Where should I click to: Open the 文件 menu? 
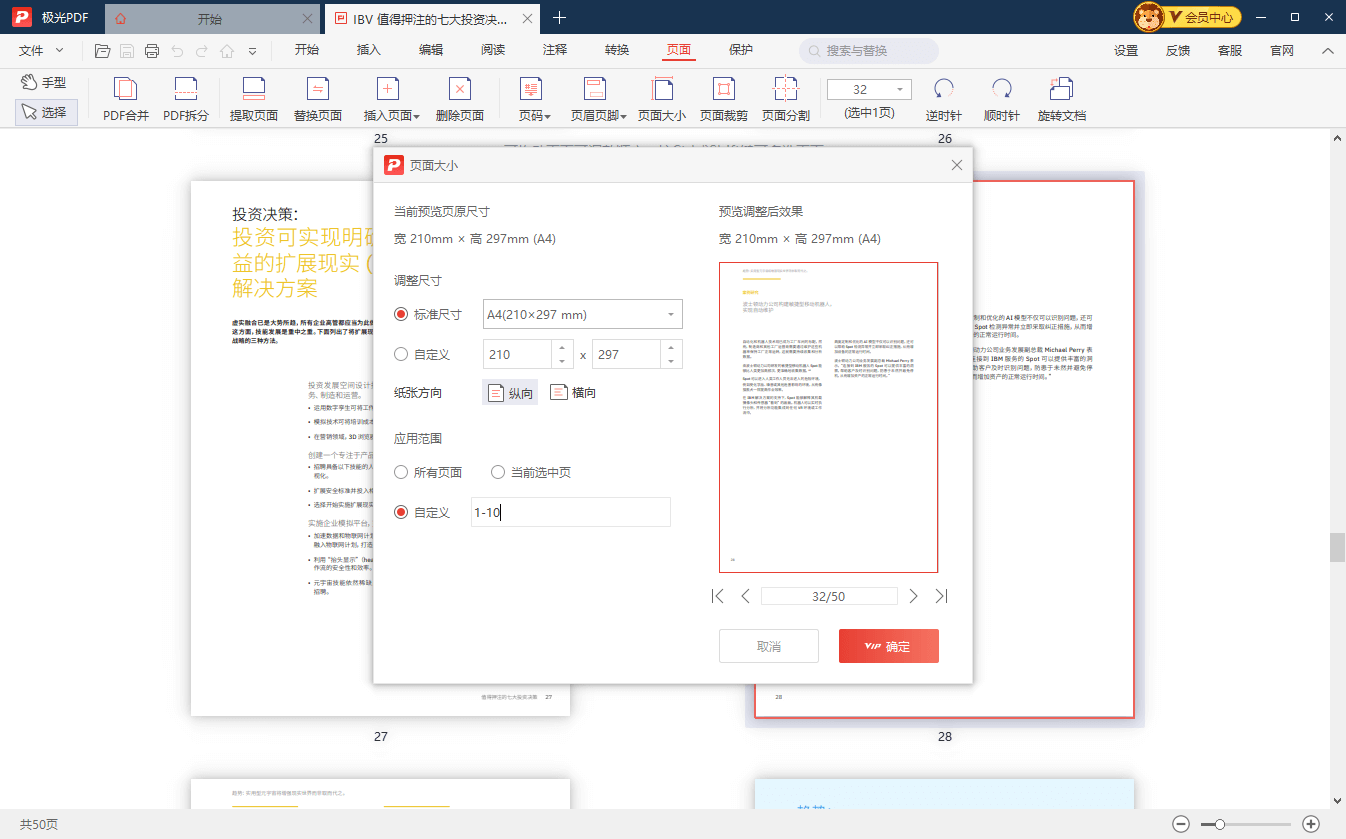click(41, 50)
